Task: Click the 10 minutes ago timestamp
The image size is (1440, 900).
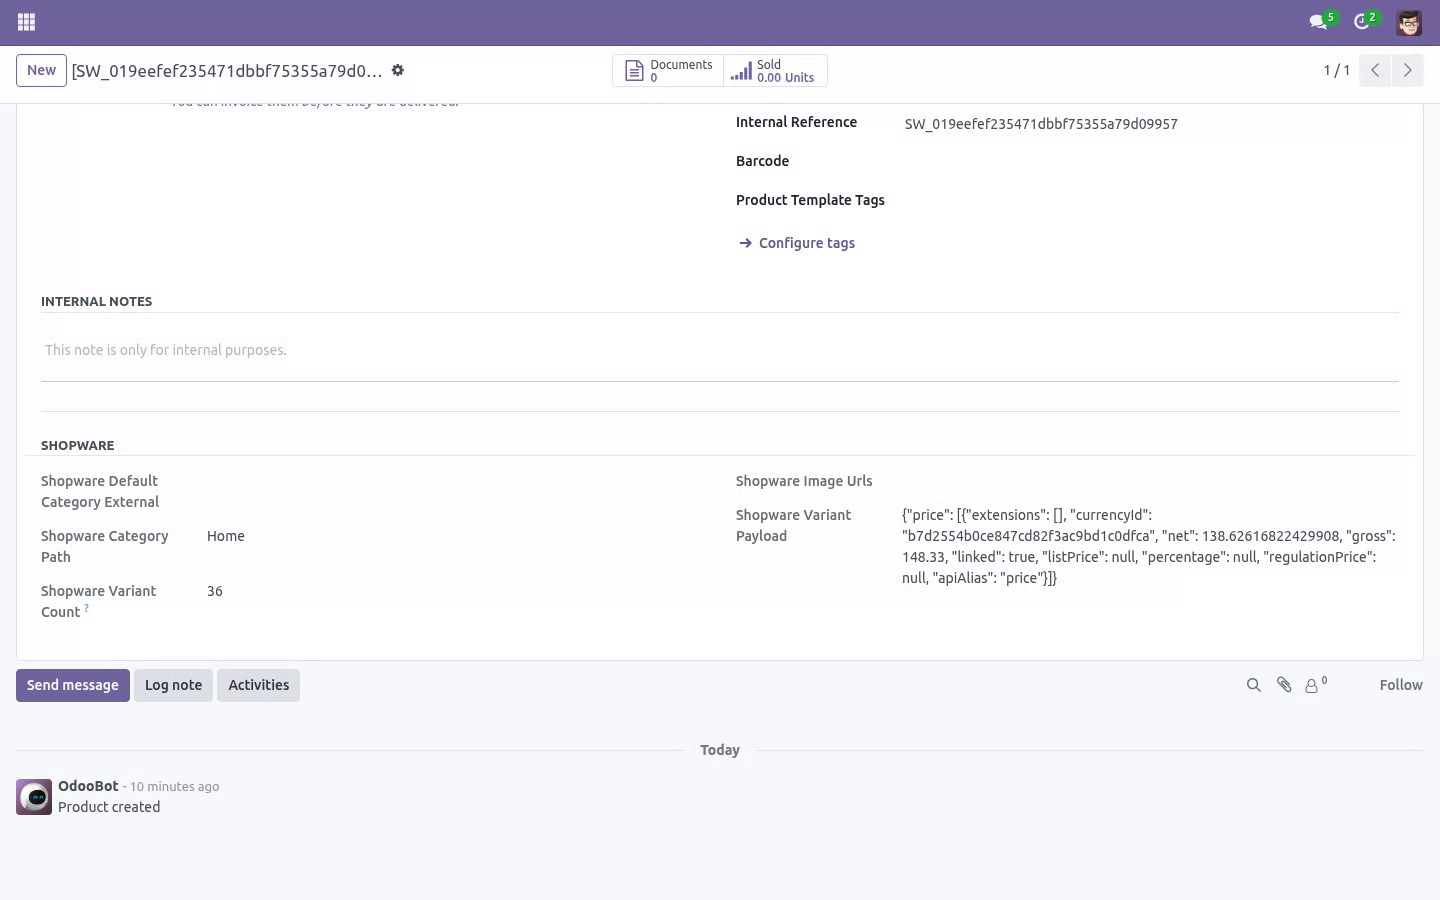Action: pos(174,787)
